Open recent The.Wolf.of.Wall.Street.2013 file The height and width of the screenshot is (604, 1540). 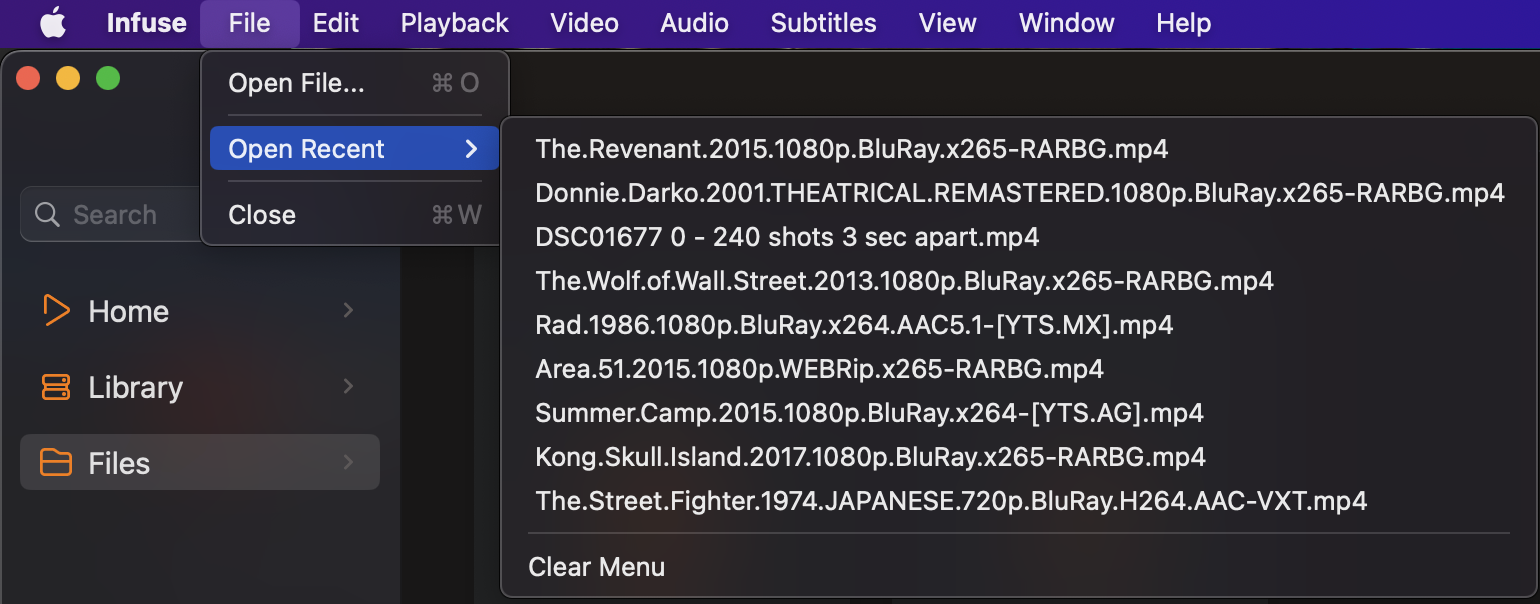1019,281
